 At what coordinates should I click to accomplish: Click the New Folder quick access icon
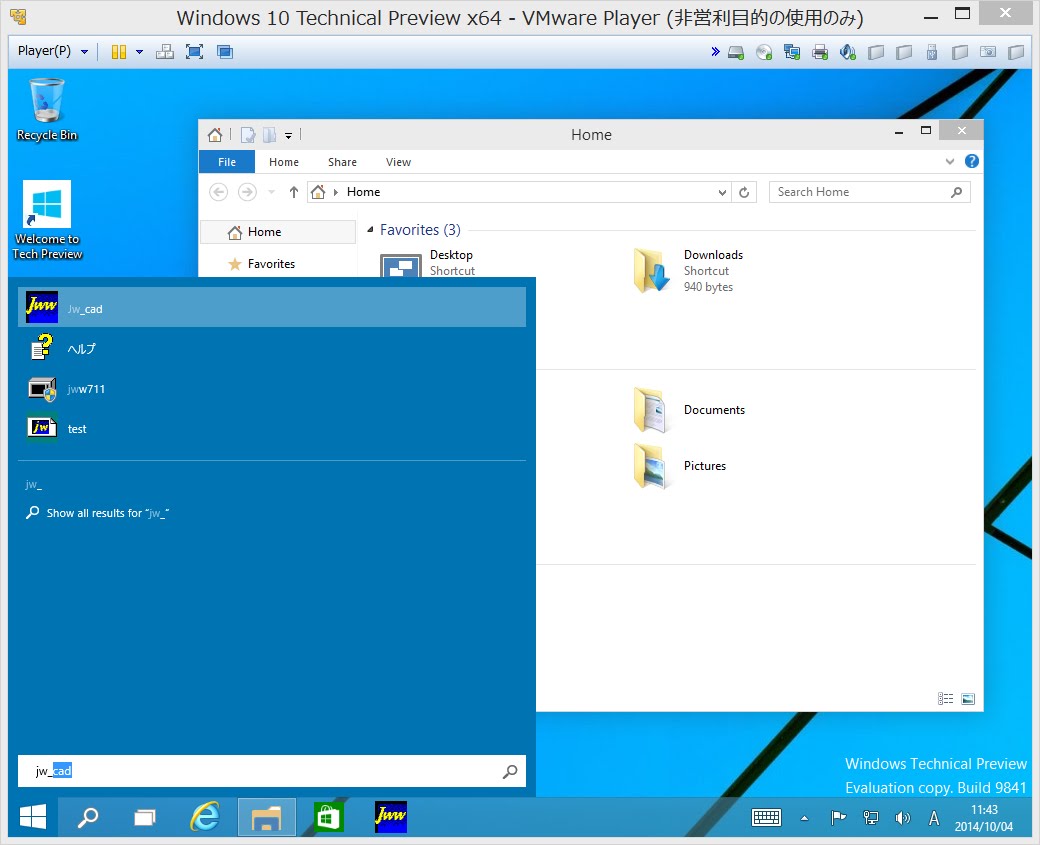point(269,135)
